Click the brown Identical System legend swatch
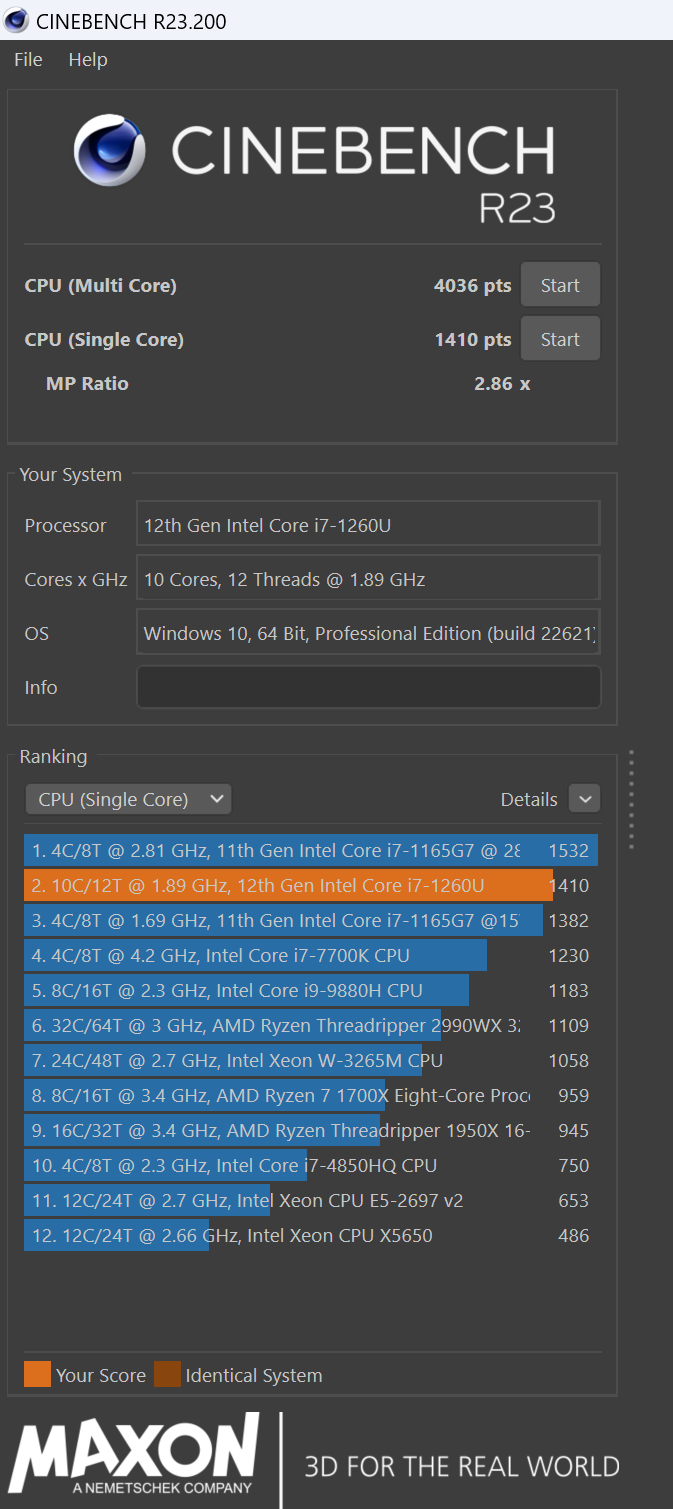This screenshot has width=673, height=1509. (x=167, y=1374)
